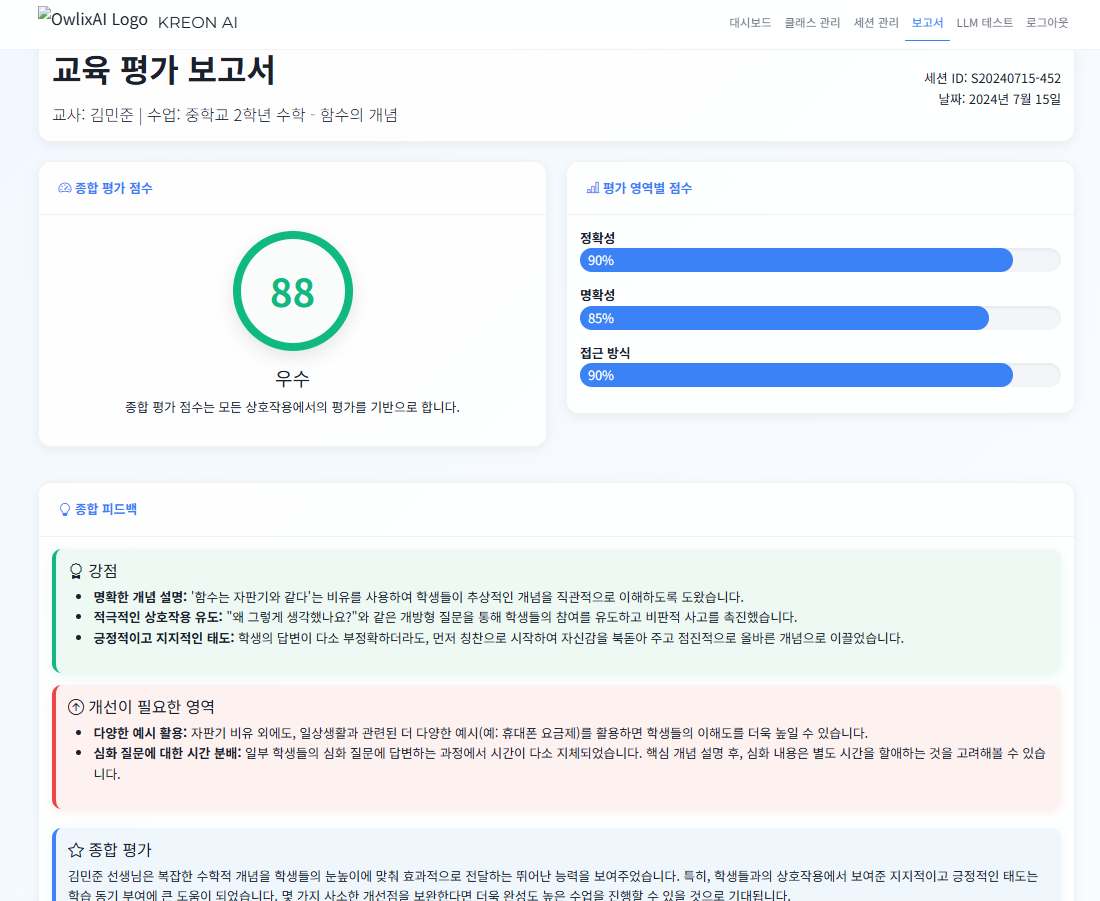Click the 종합 피드백 section title
This screenshot has height=901, width=1100.
(106, 509)
